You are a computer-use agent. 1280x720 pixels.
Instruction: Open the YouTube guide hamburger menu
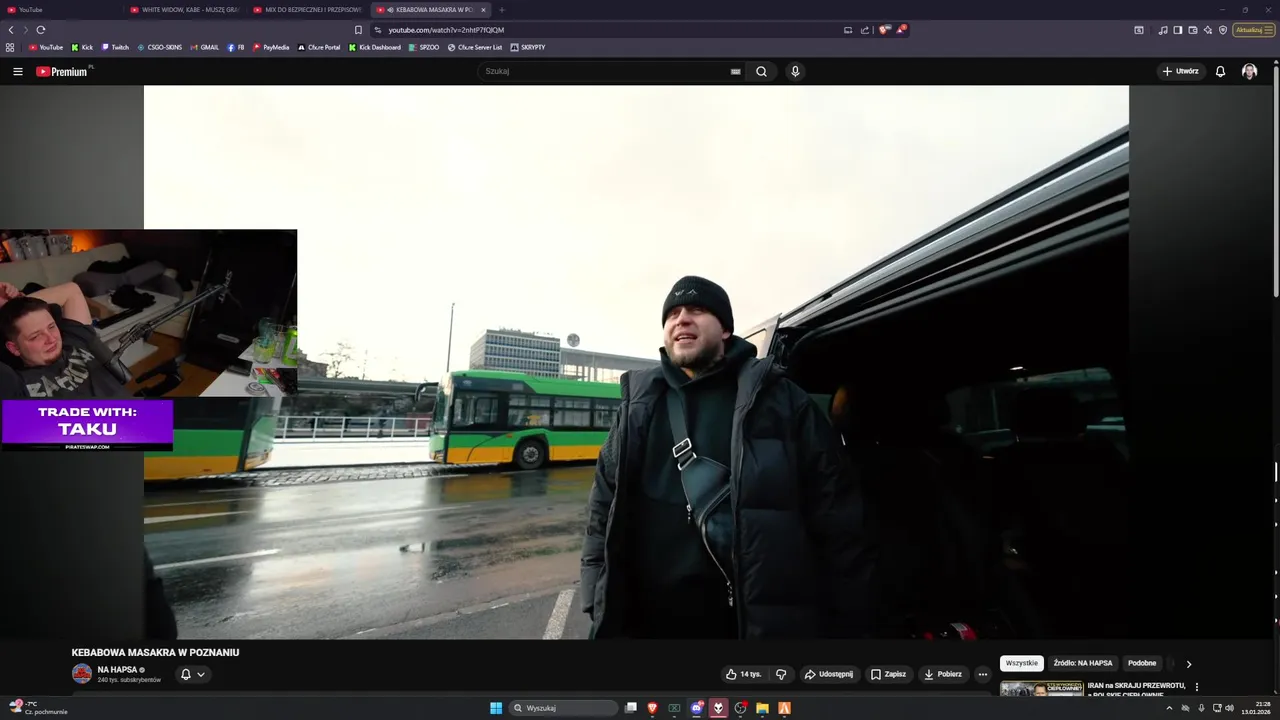pyautogui.click(x=17, y=71)
